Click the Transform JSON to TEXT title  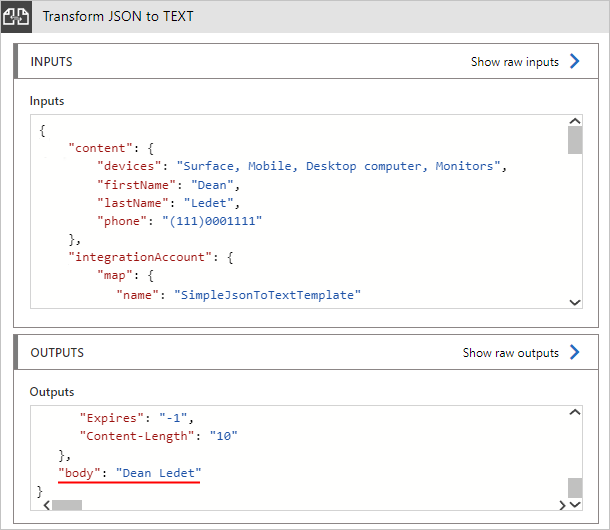[x=118, y=17]
